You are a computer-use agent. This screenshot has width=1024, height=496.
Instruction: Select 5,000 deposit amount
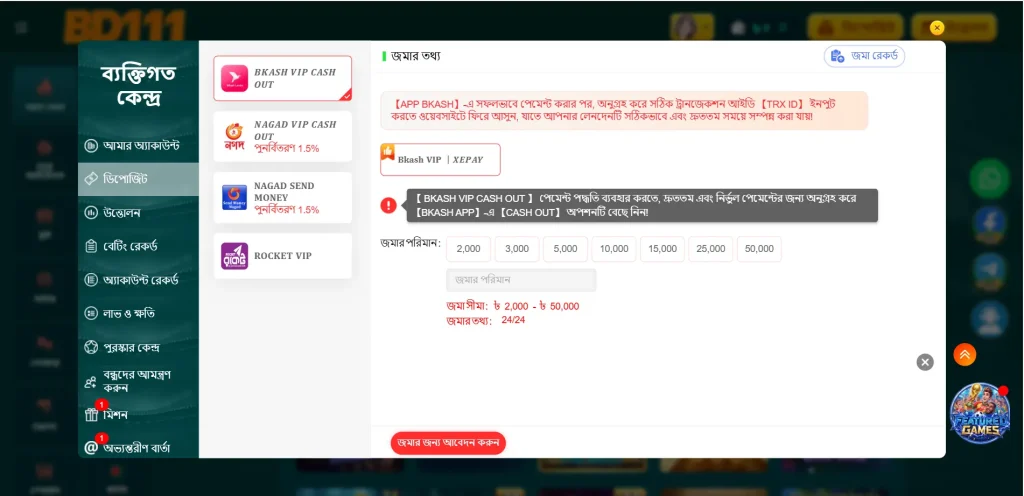(x=566, y=249)
